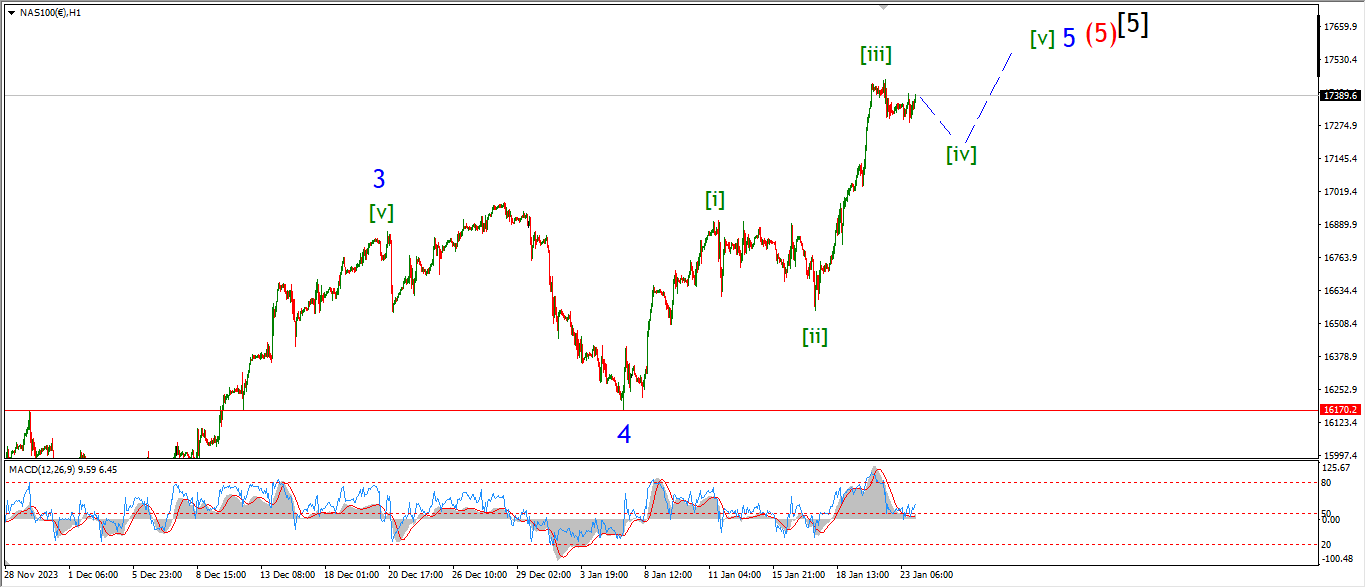Viewport: 1366px width, 588px height.
Task: Select the NAS100(€),H1 chart title
Action: point(50,12)
